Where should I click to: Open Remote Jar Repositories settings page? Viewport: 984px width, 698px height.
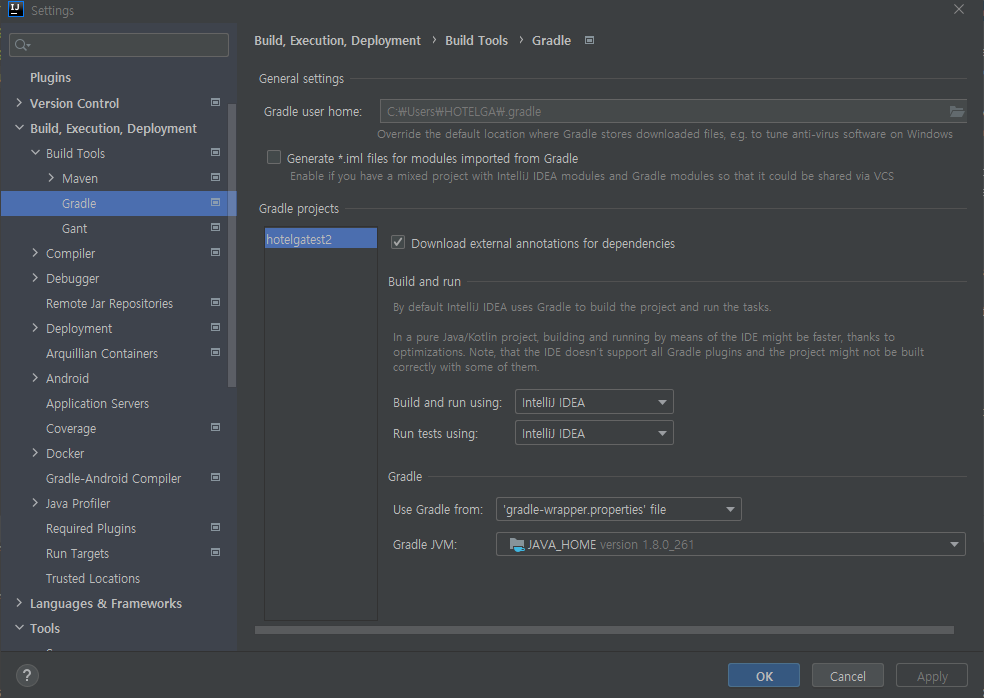109,304
